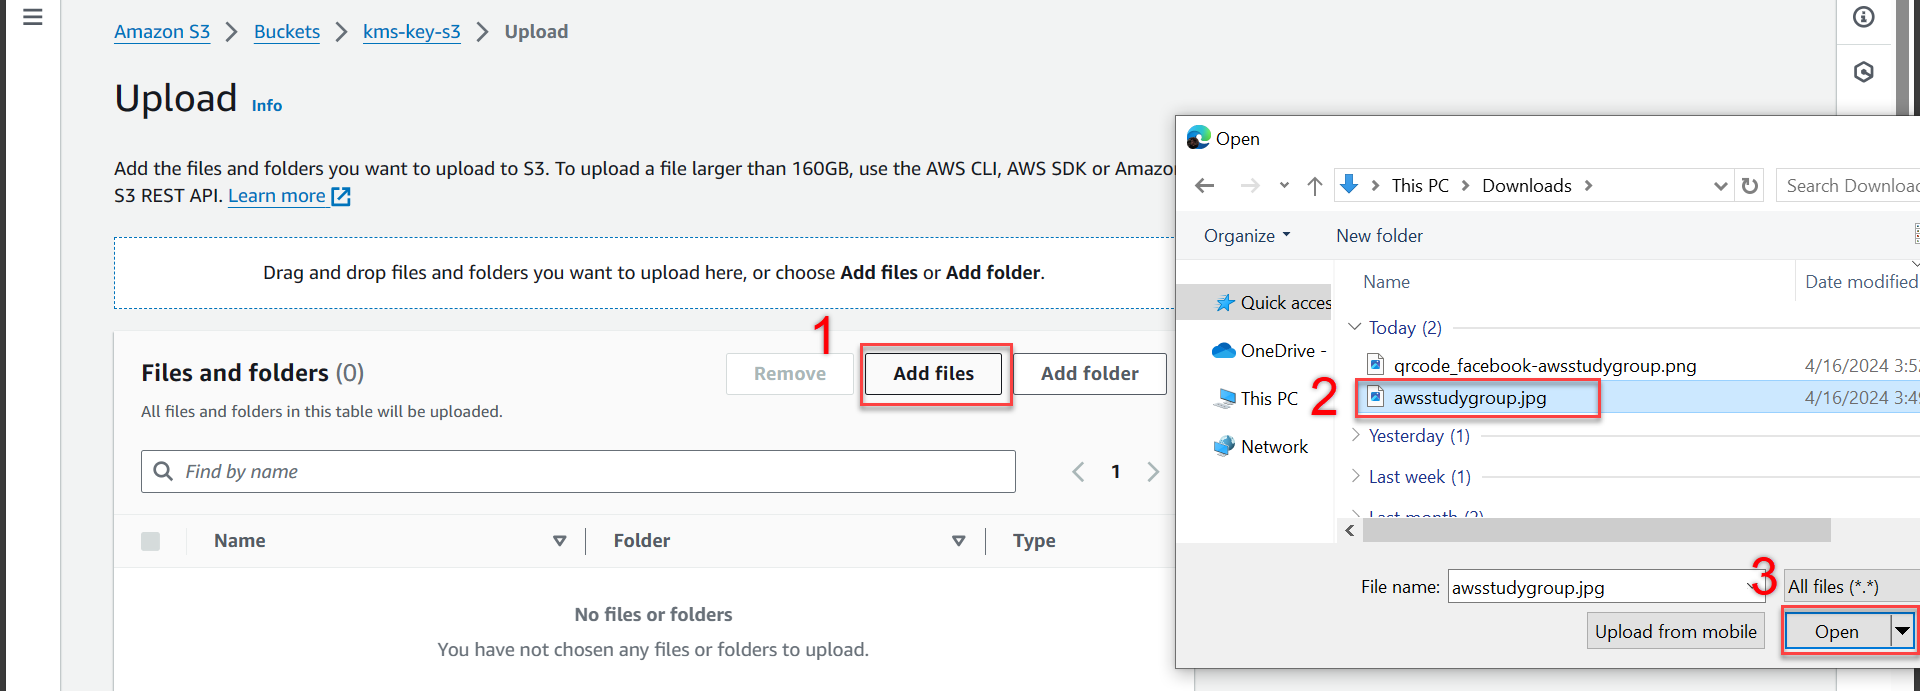The width and height of the screenshot is (1920, 691).
Task: Click the Add folder button
Action: pos(1090,374)
